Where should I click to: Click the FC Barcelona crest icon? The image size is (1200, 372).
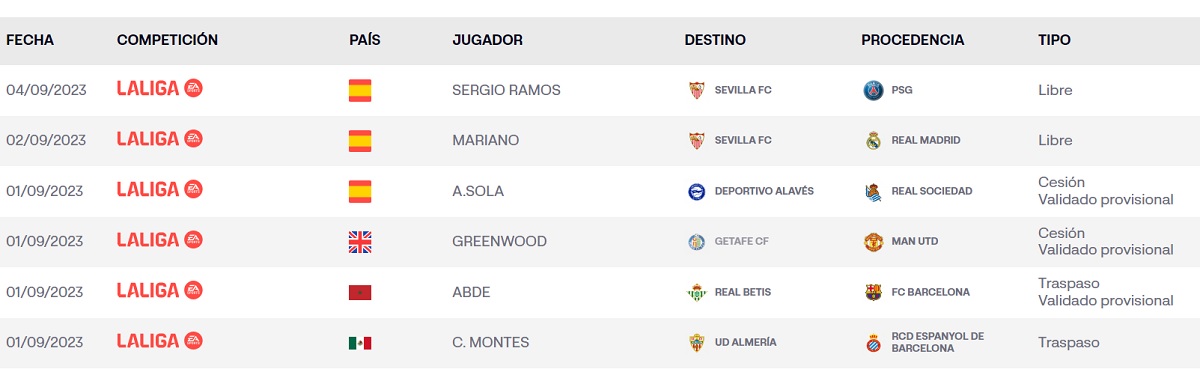pos(873,292)
